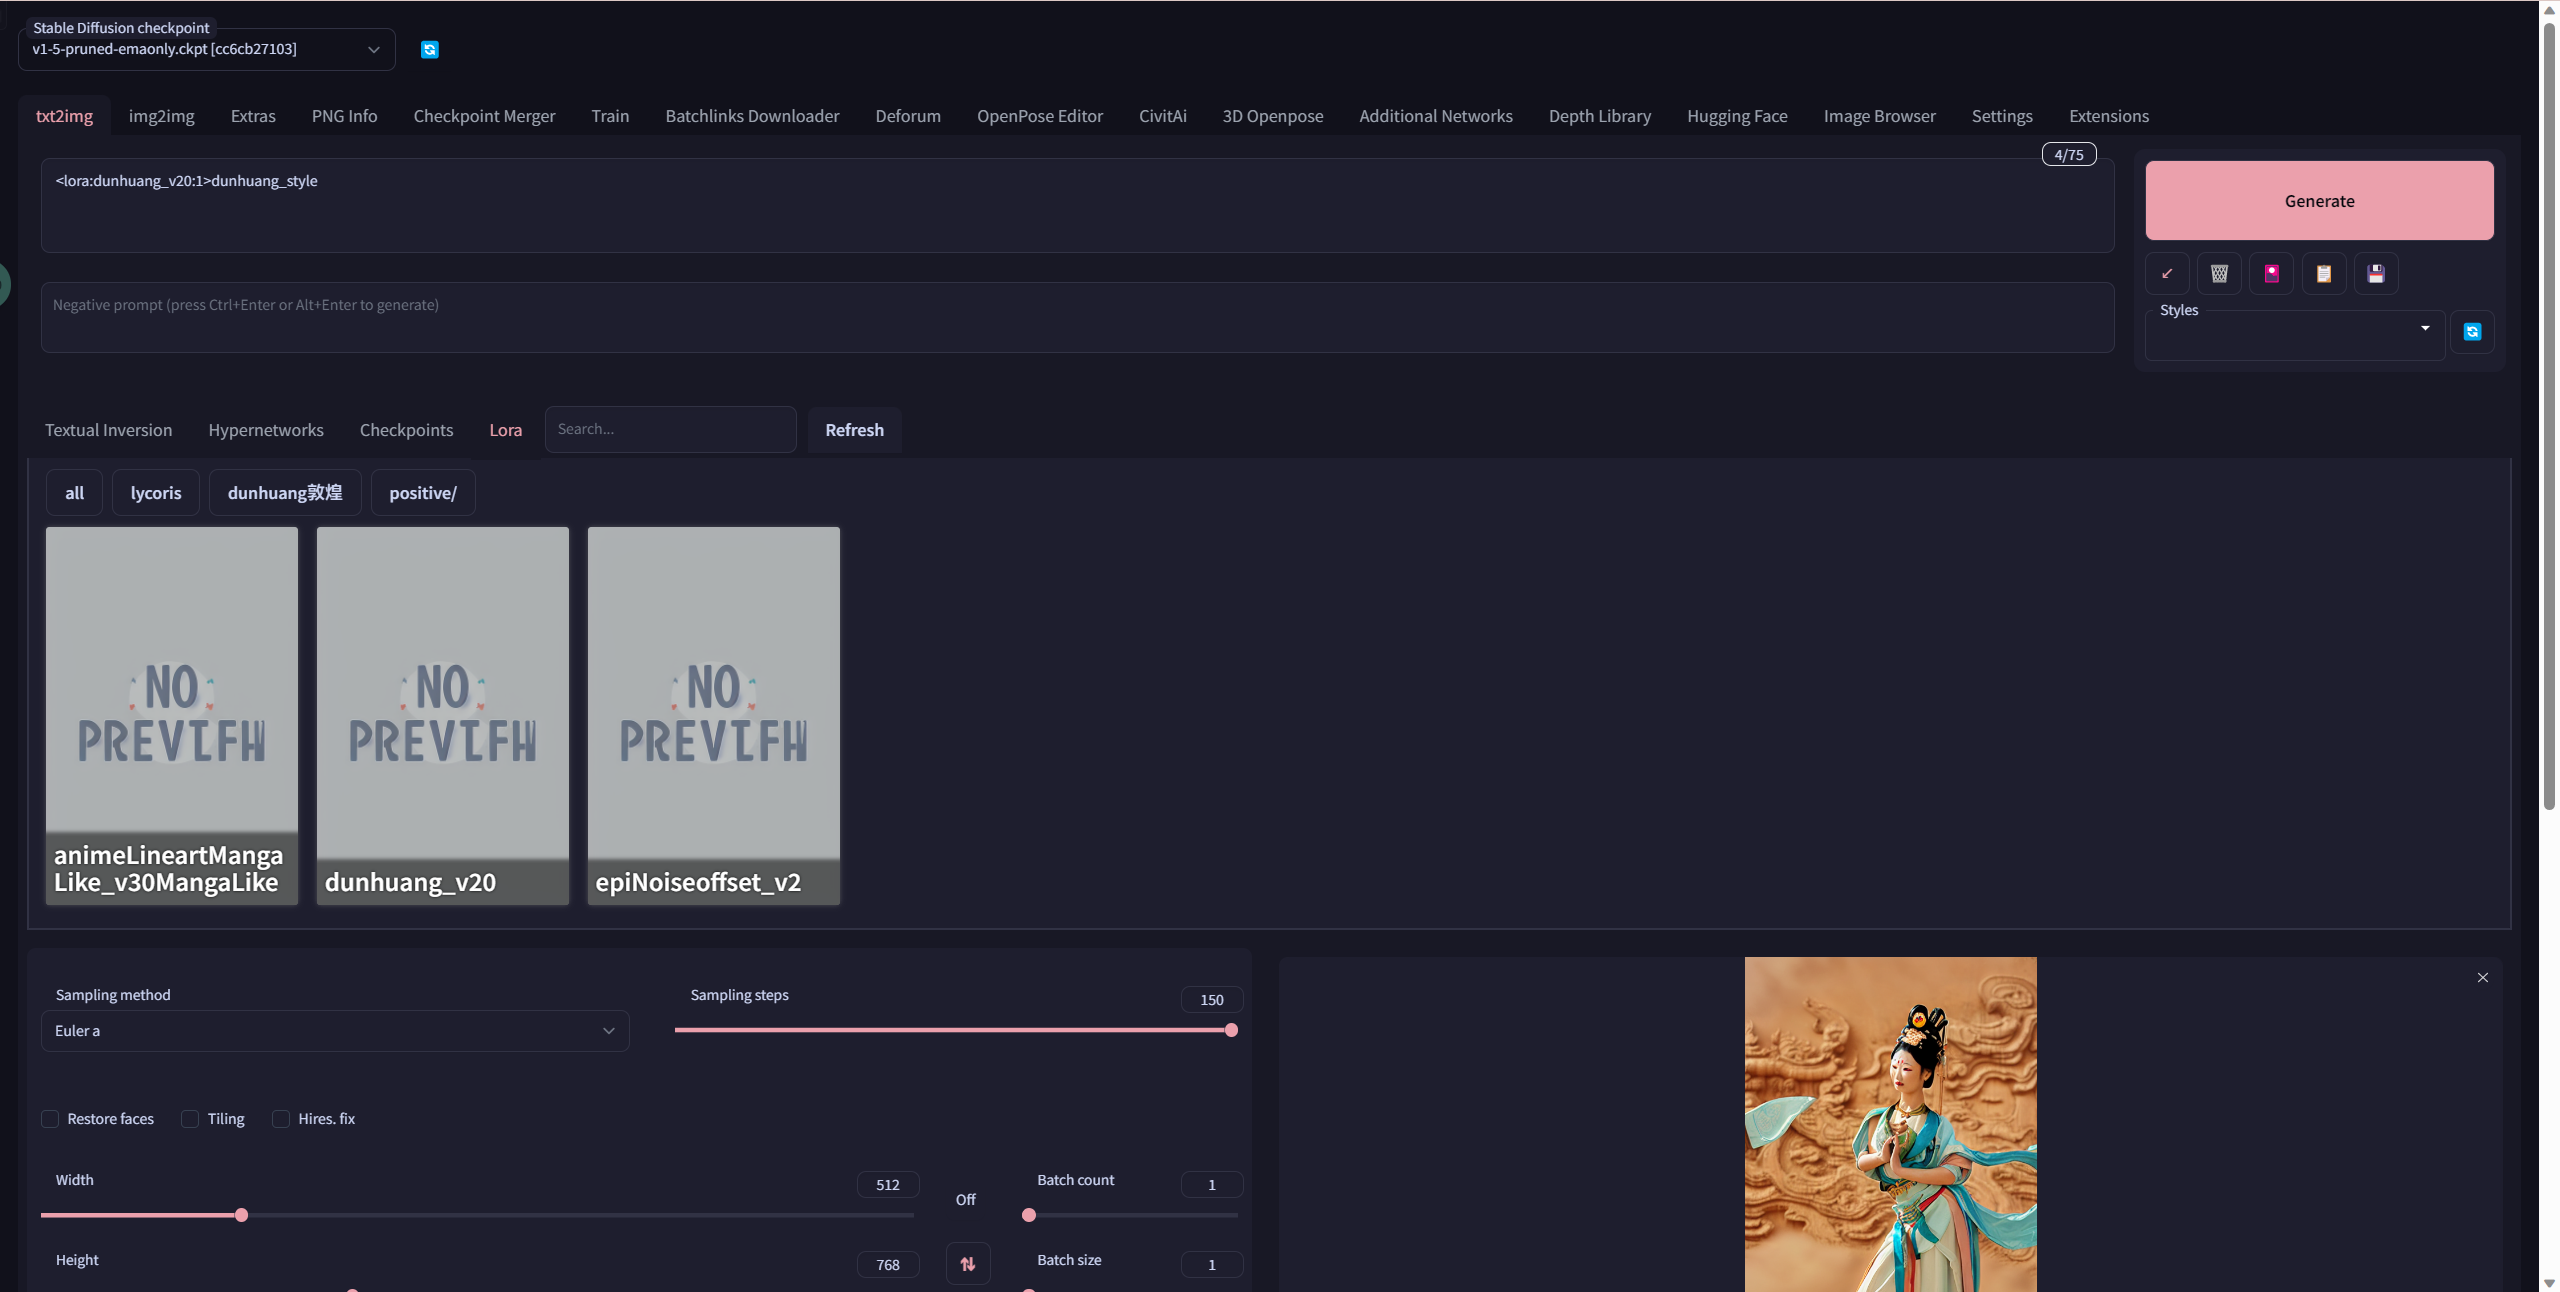Viewport: 2560px width, 1292px height.
Task: Click the Refresh button beside the search box
Action: click(x=854, y=430)
